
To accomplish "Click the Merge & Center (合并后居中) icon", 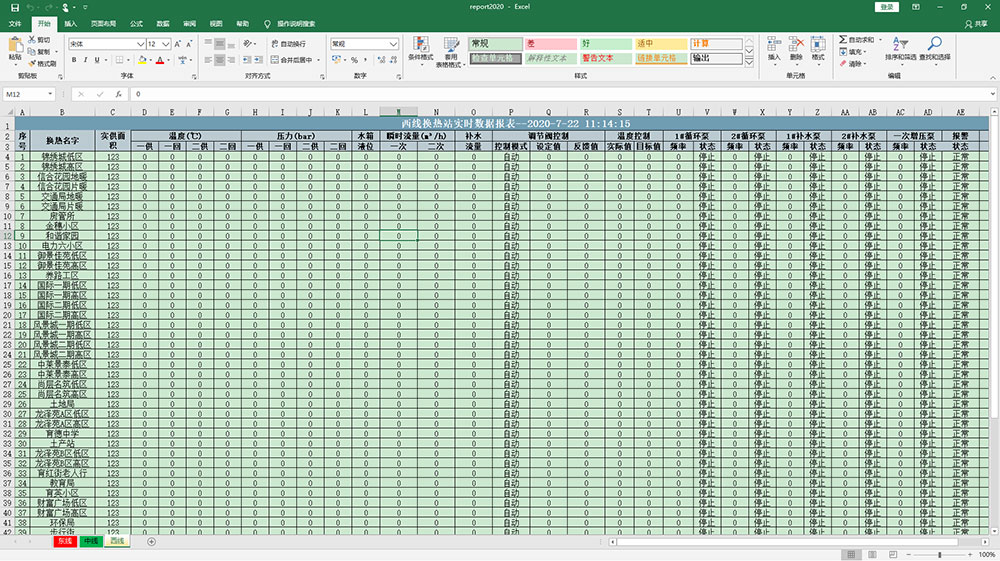I will [x=274, y=60].
